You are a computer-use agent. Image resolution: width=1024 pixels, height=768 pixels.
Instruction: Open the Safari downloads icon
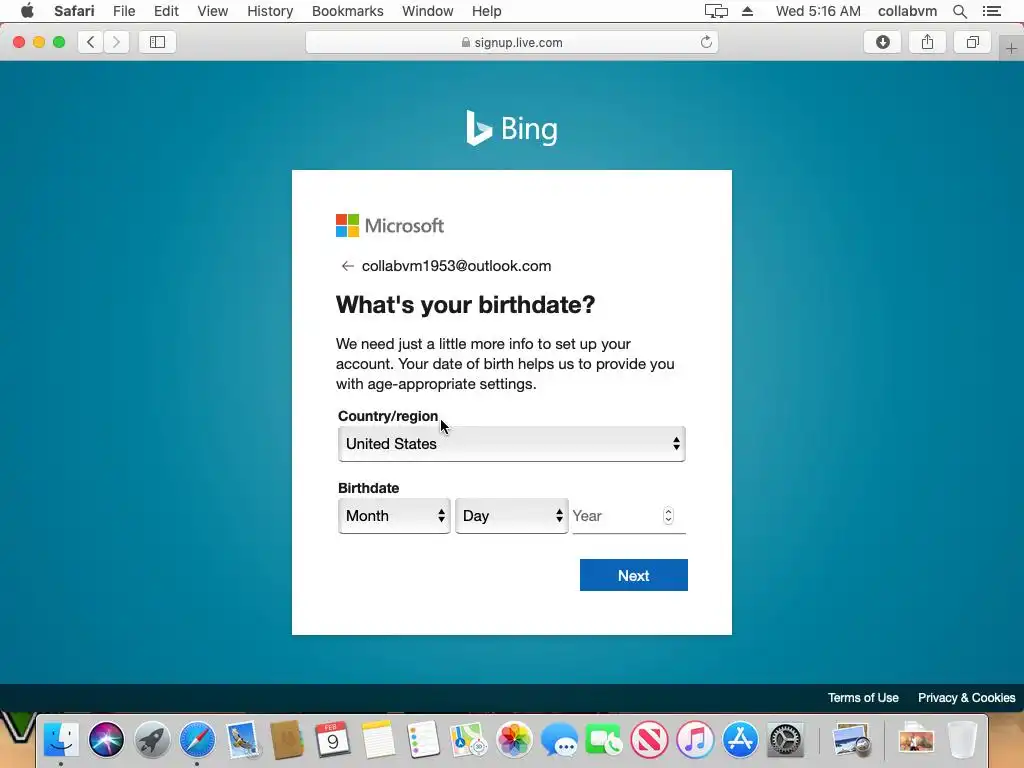click(882, 42)
